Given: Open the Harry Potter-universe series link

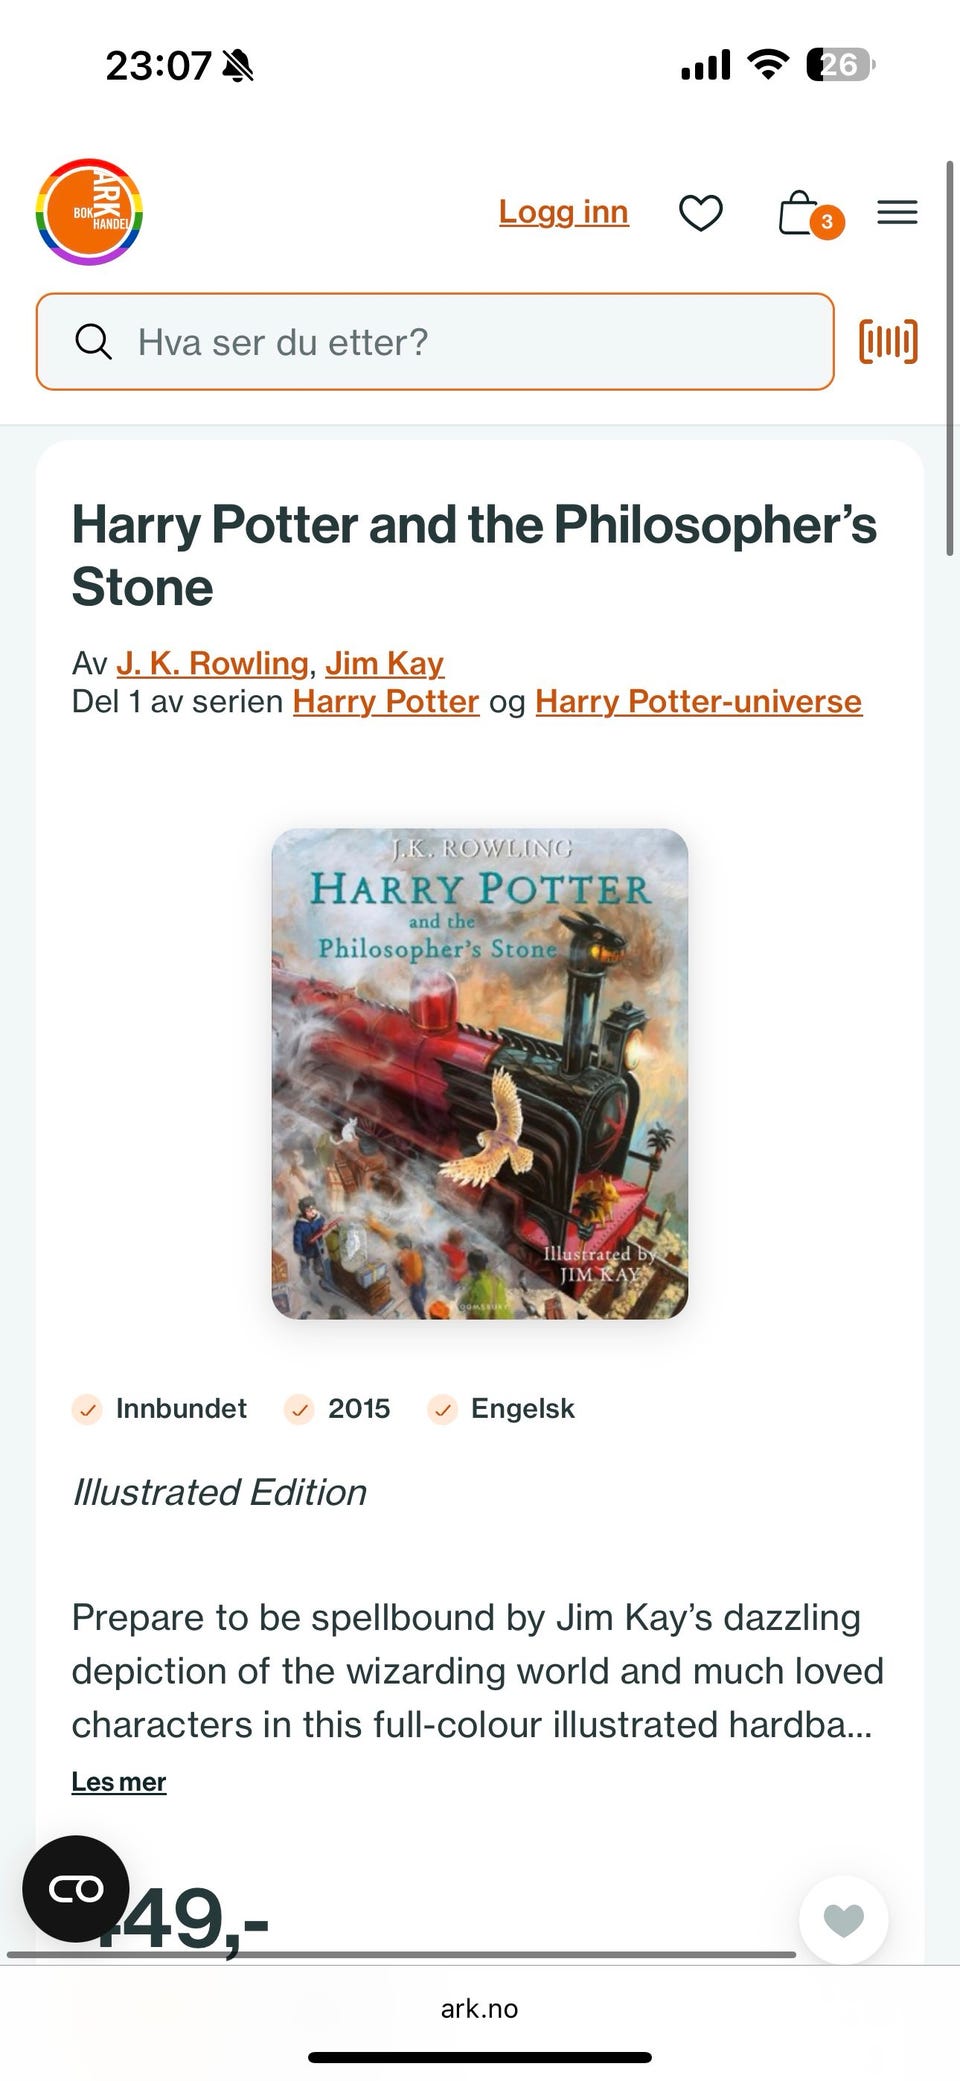Looking at the screenshot, I should point(698,701).
